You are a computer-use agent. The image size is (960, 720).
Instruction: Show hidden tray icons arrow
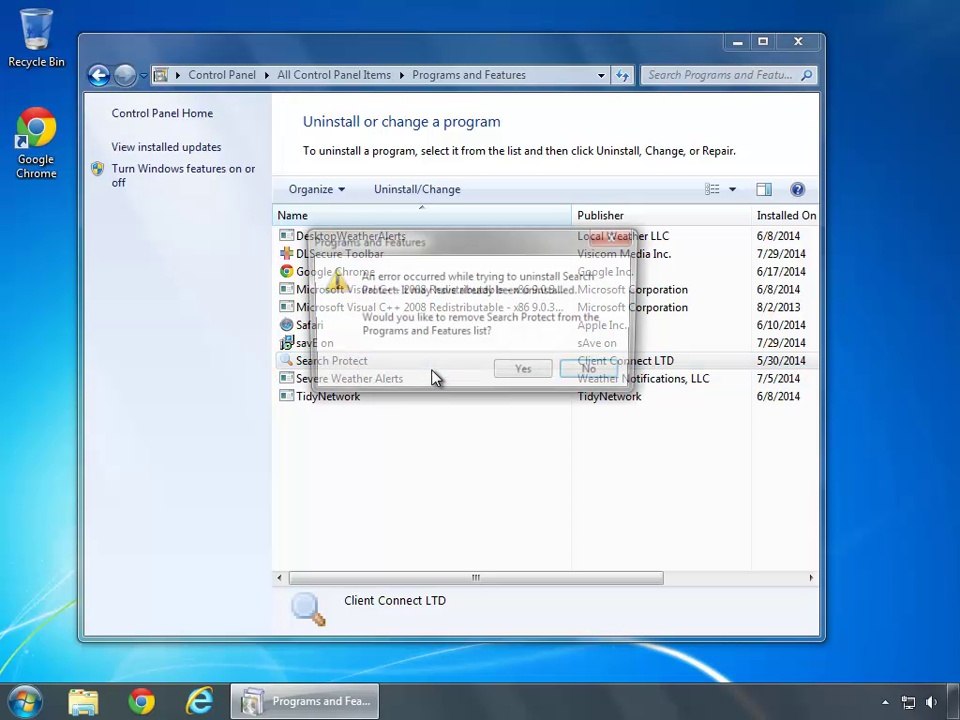pos(885,702)
